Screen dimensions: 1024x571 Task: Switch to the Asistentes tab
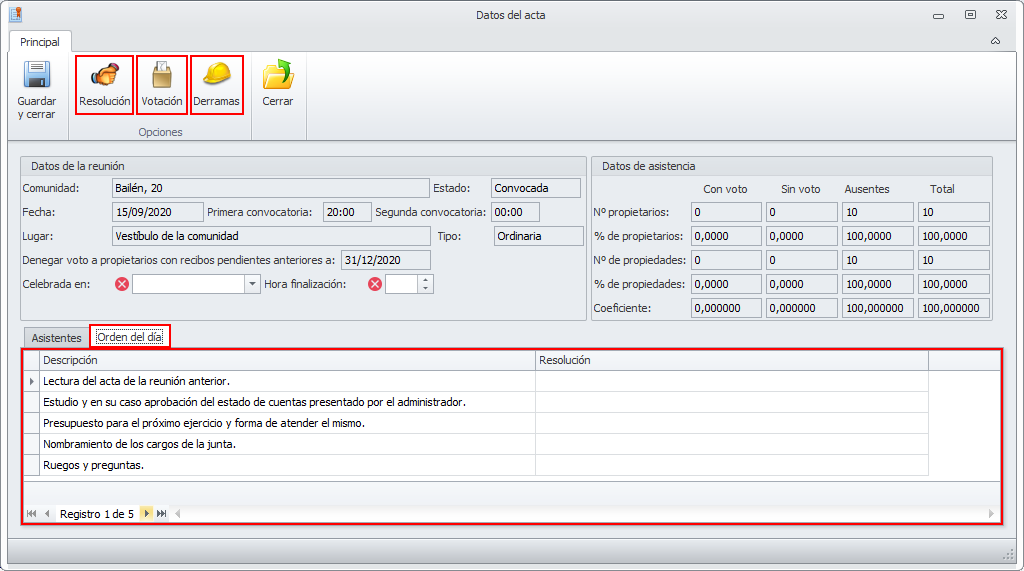[57, 338]
